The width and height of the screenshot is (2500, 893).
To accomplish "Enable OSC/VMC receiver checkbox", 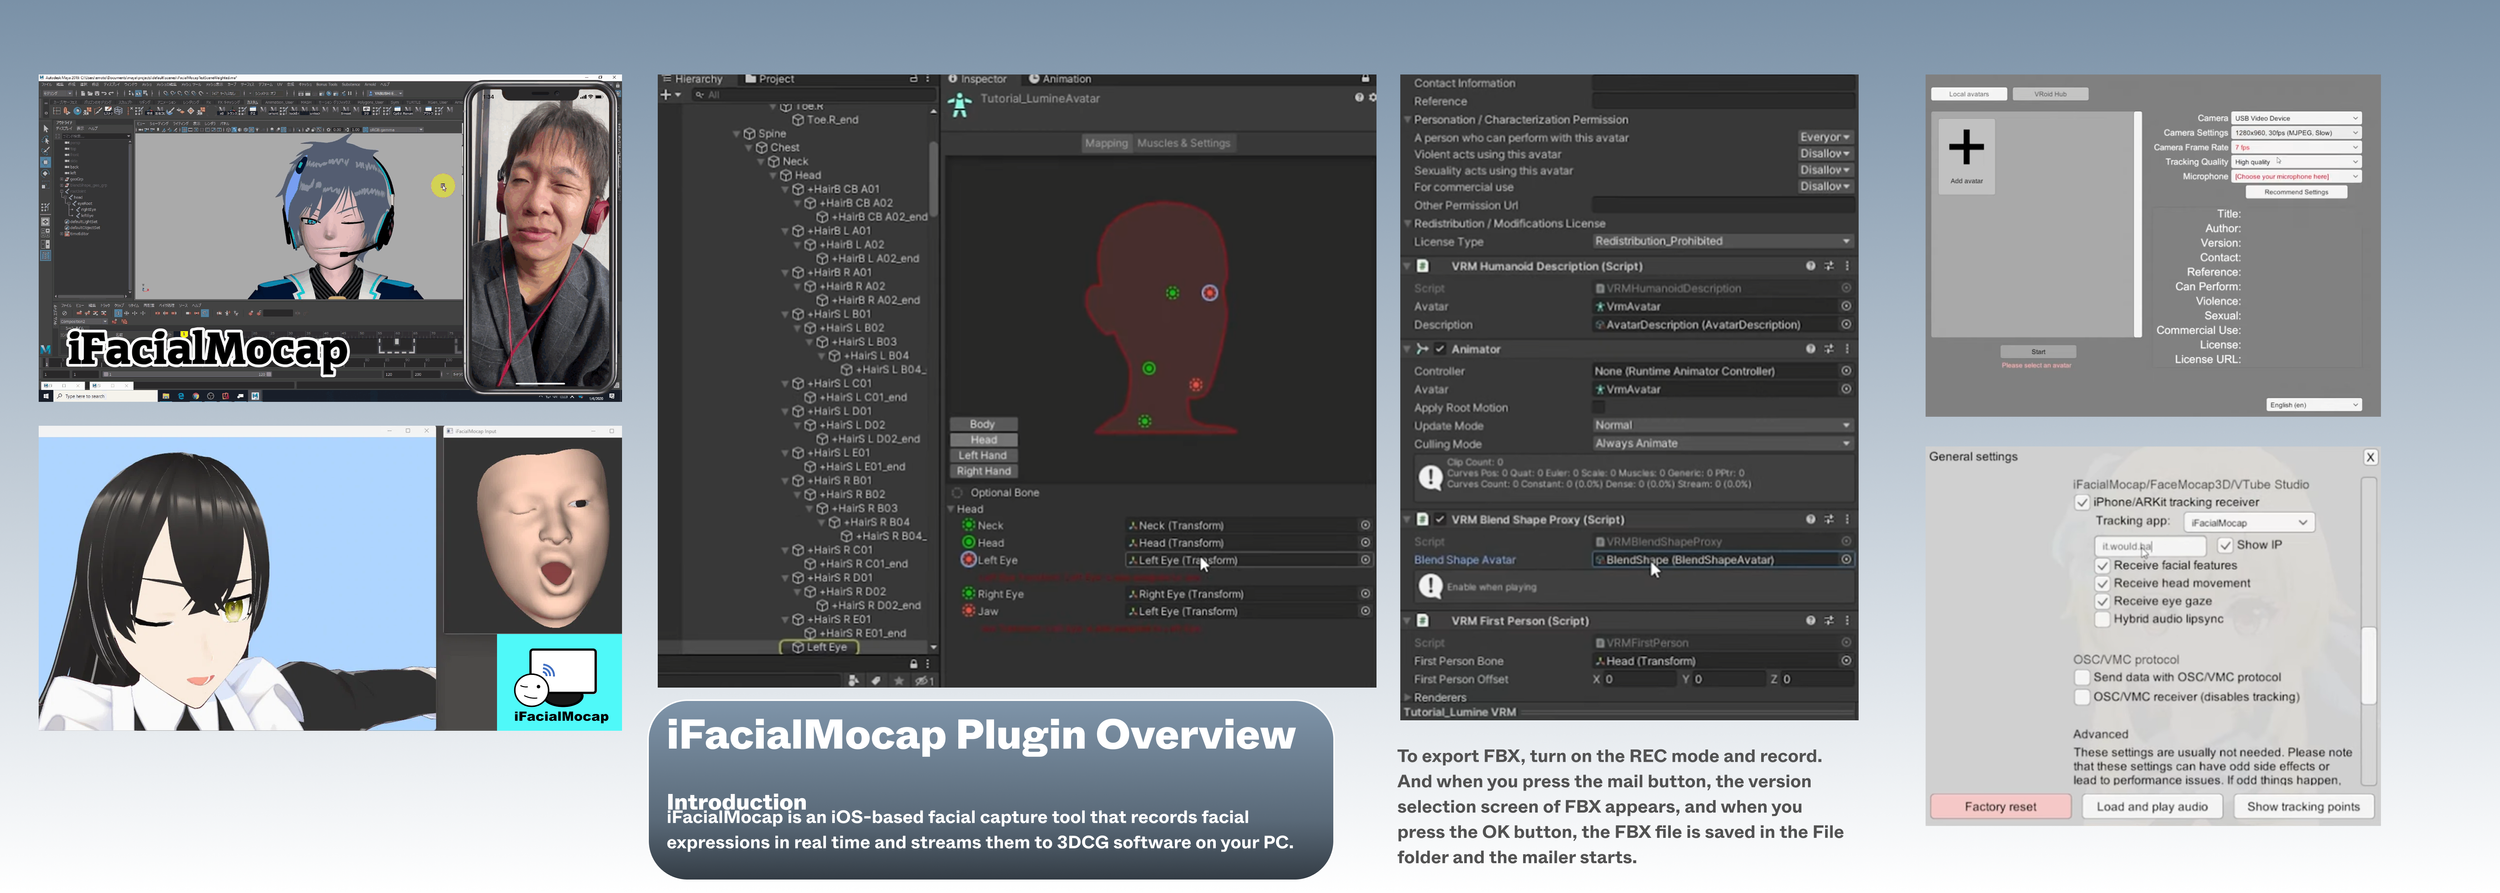I will [2082, 697].
